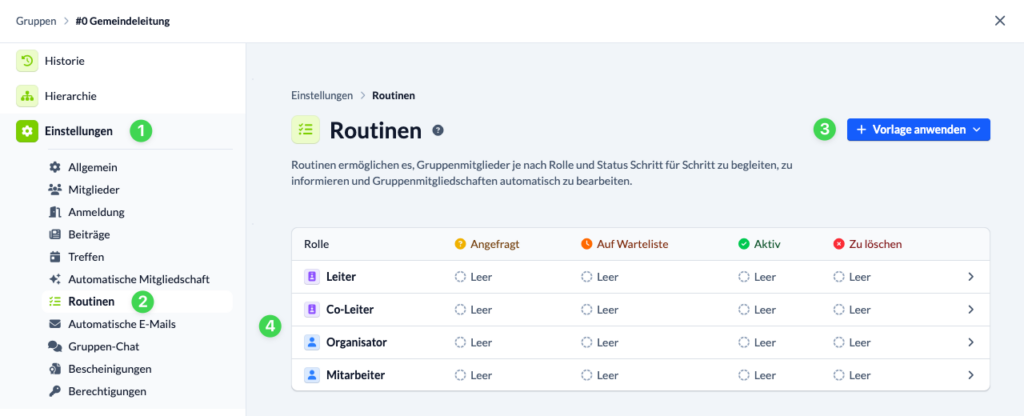
Task: Click the Beiträge newspaper icon
Action: 55,234
